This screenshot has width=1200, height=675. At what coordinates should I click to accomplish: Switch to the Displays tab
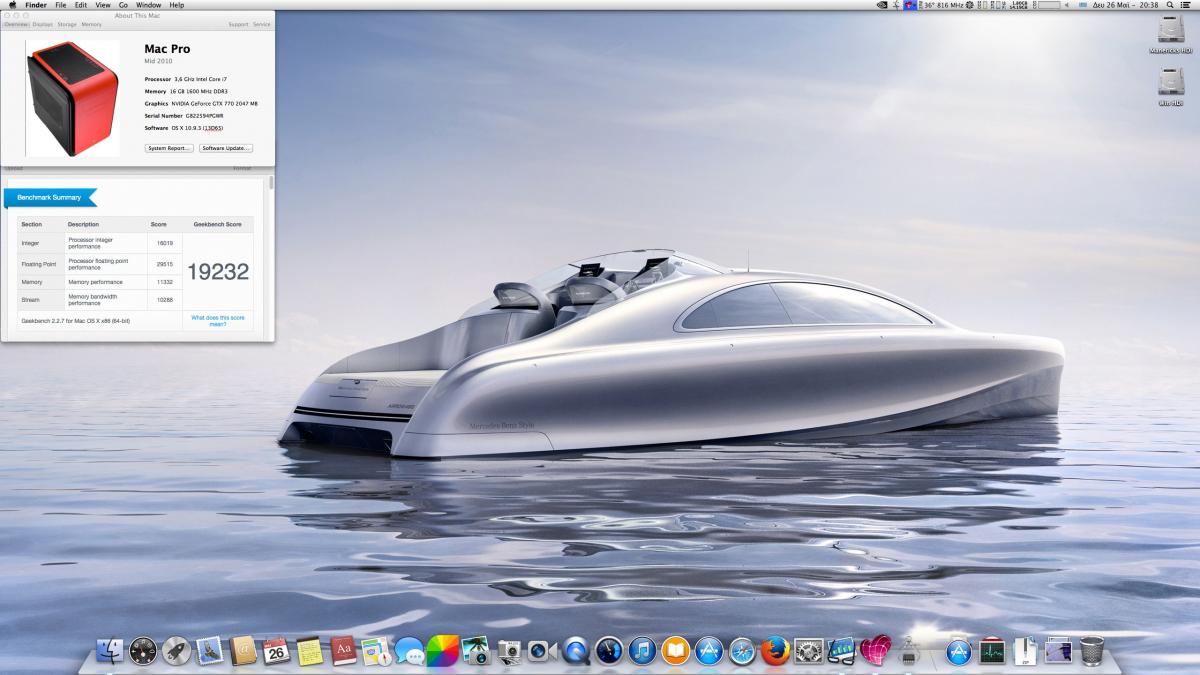[x=42, y=24]
